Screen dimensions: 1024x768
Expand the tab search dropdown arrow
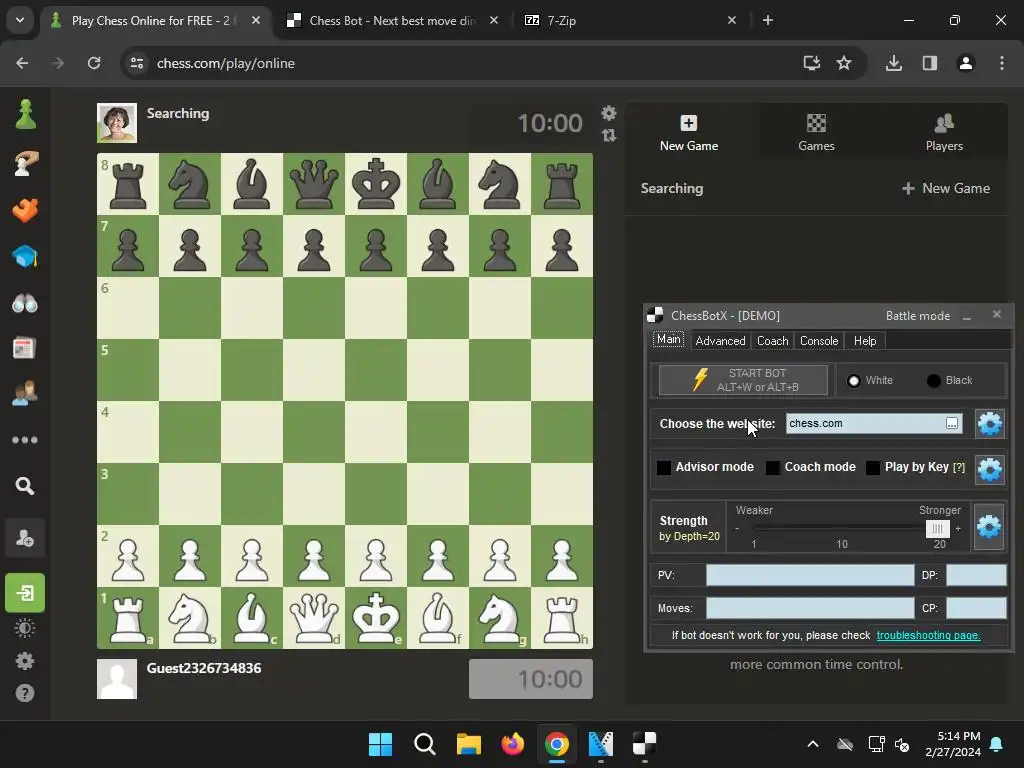[20, 20]
